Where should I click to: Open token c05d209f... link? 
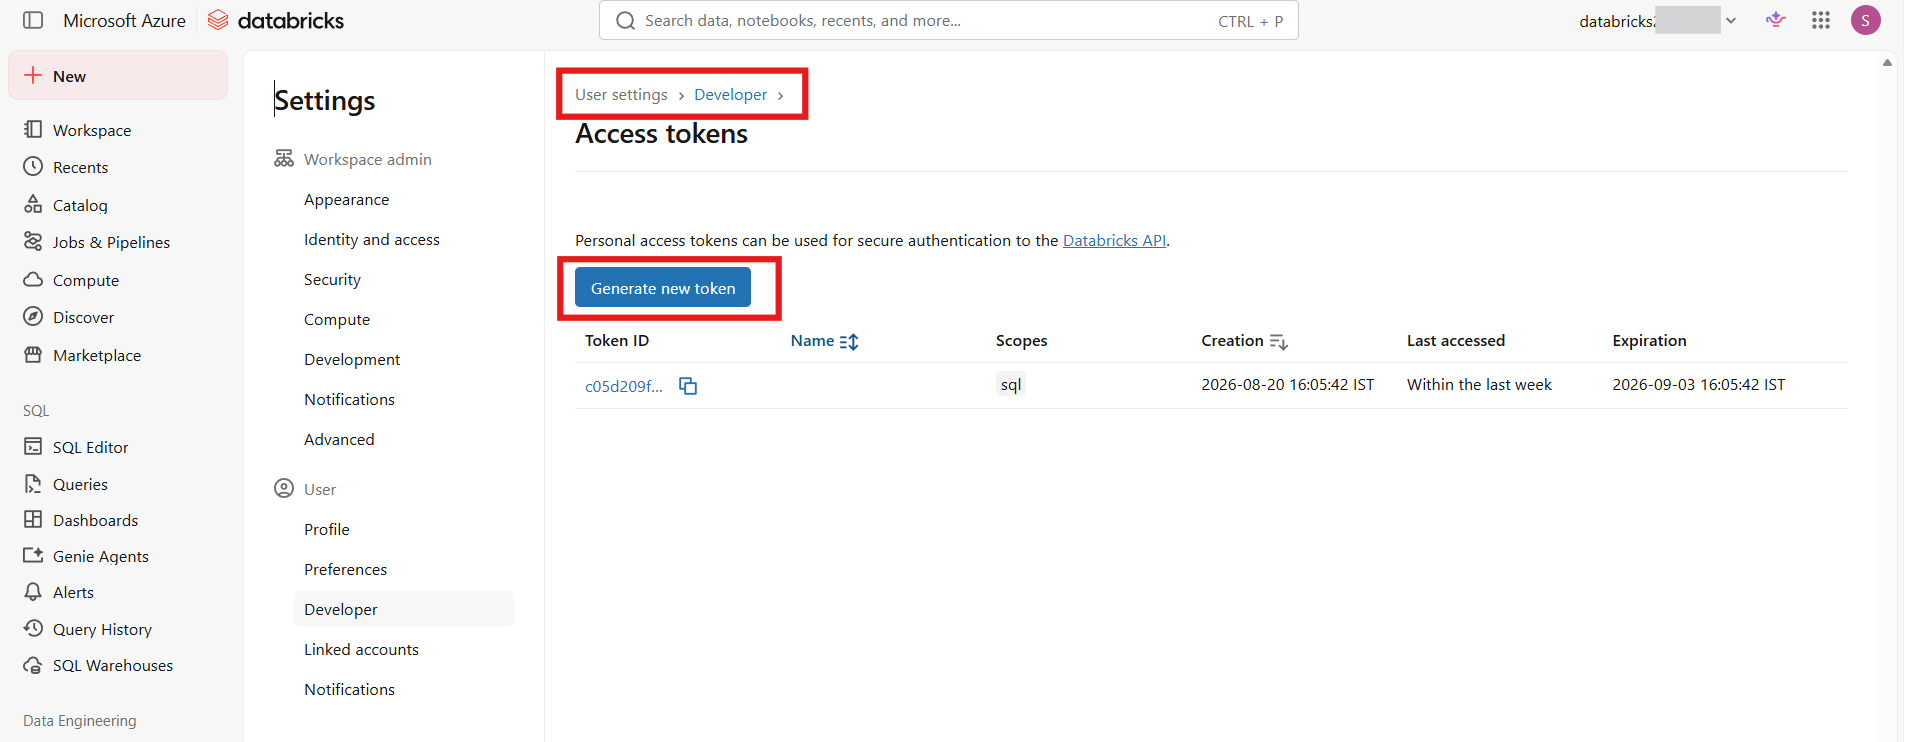[x=624, y=386]
